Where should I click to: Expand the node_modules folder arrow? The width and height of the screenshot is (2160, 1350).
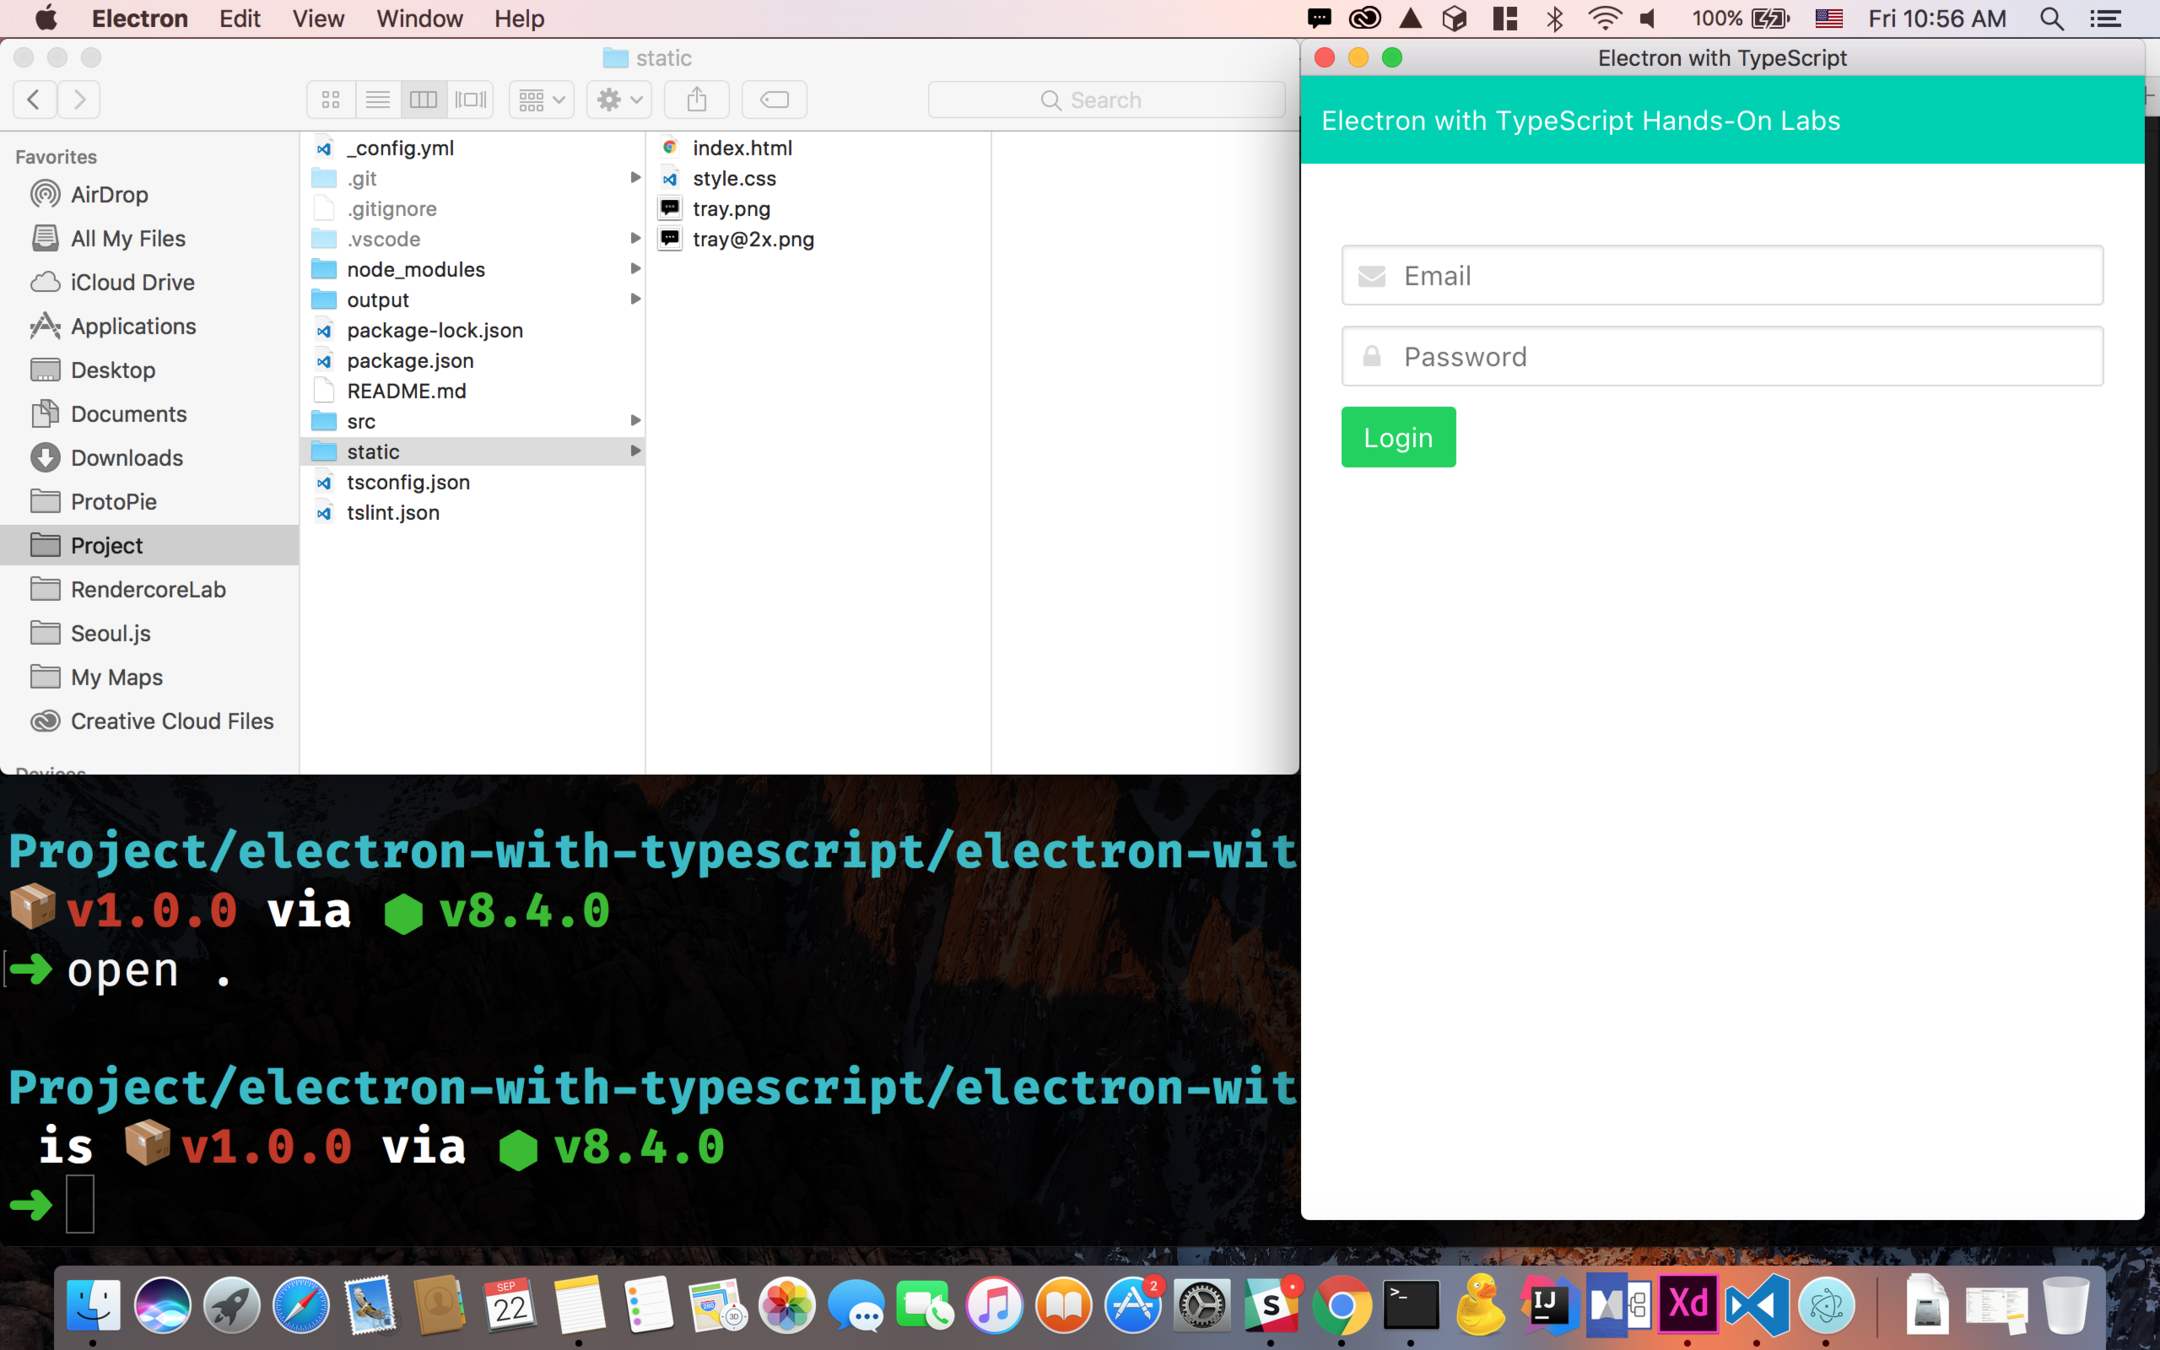[x=635, y=269]
